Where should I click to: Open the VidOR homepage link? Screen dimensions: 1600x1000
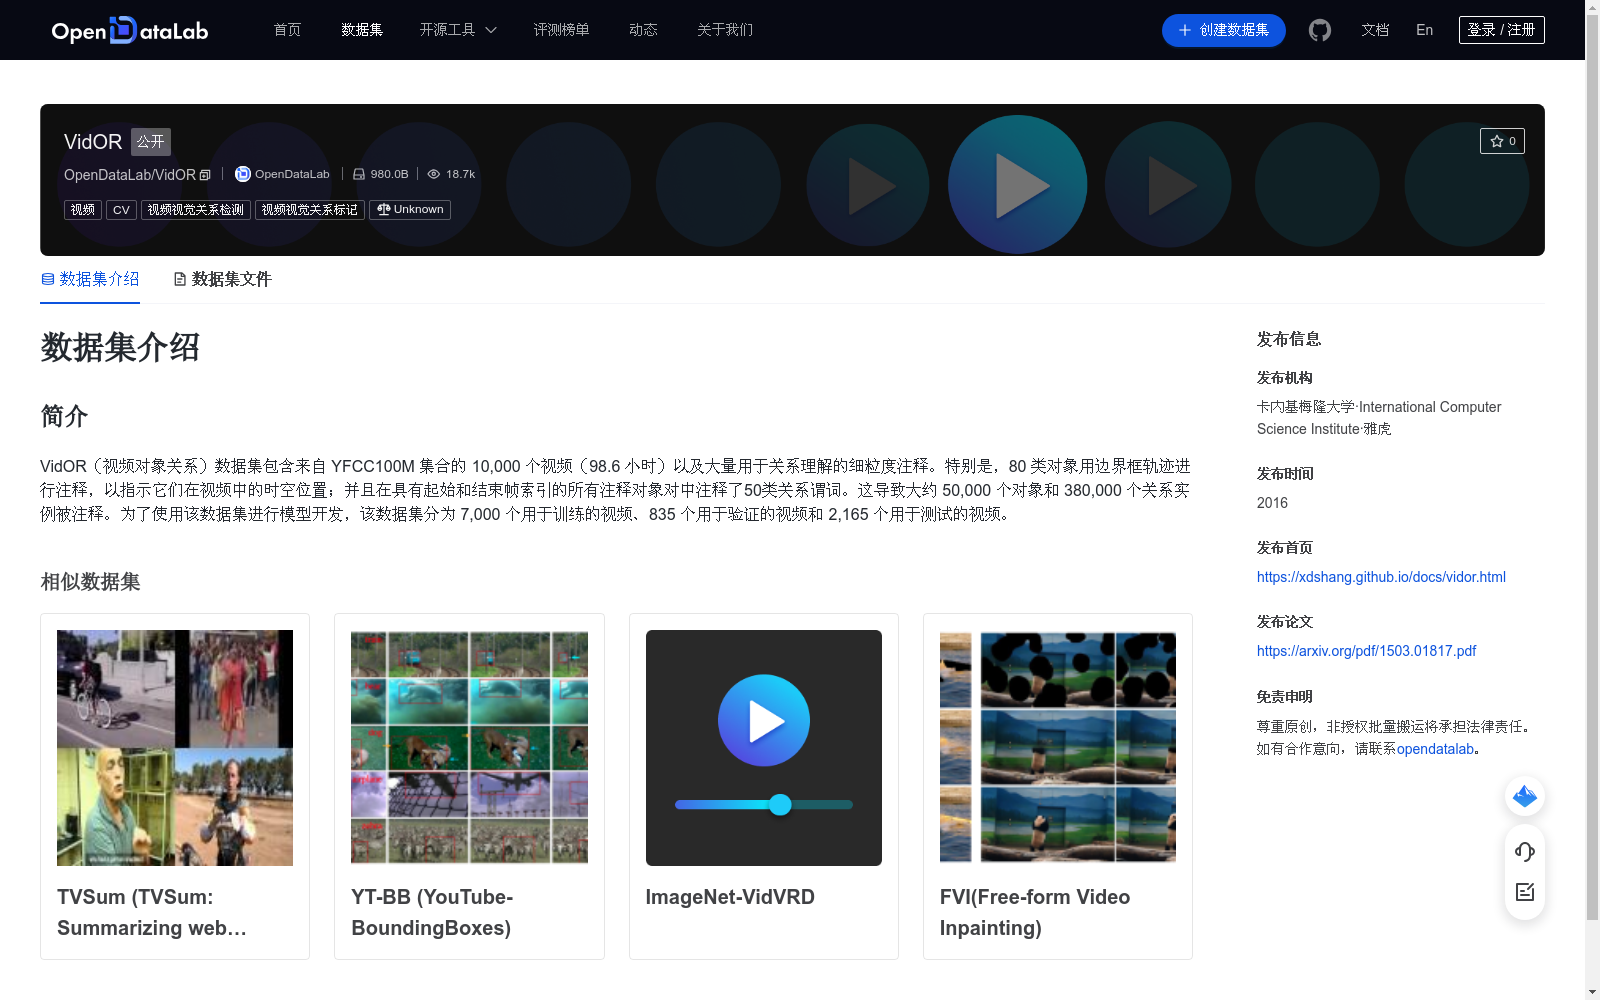coord(1380,577)
